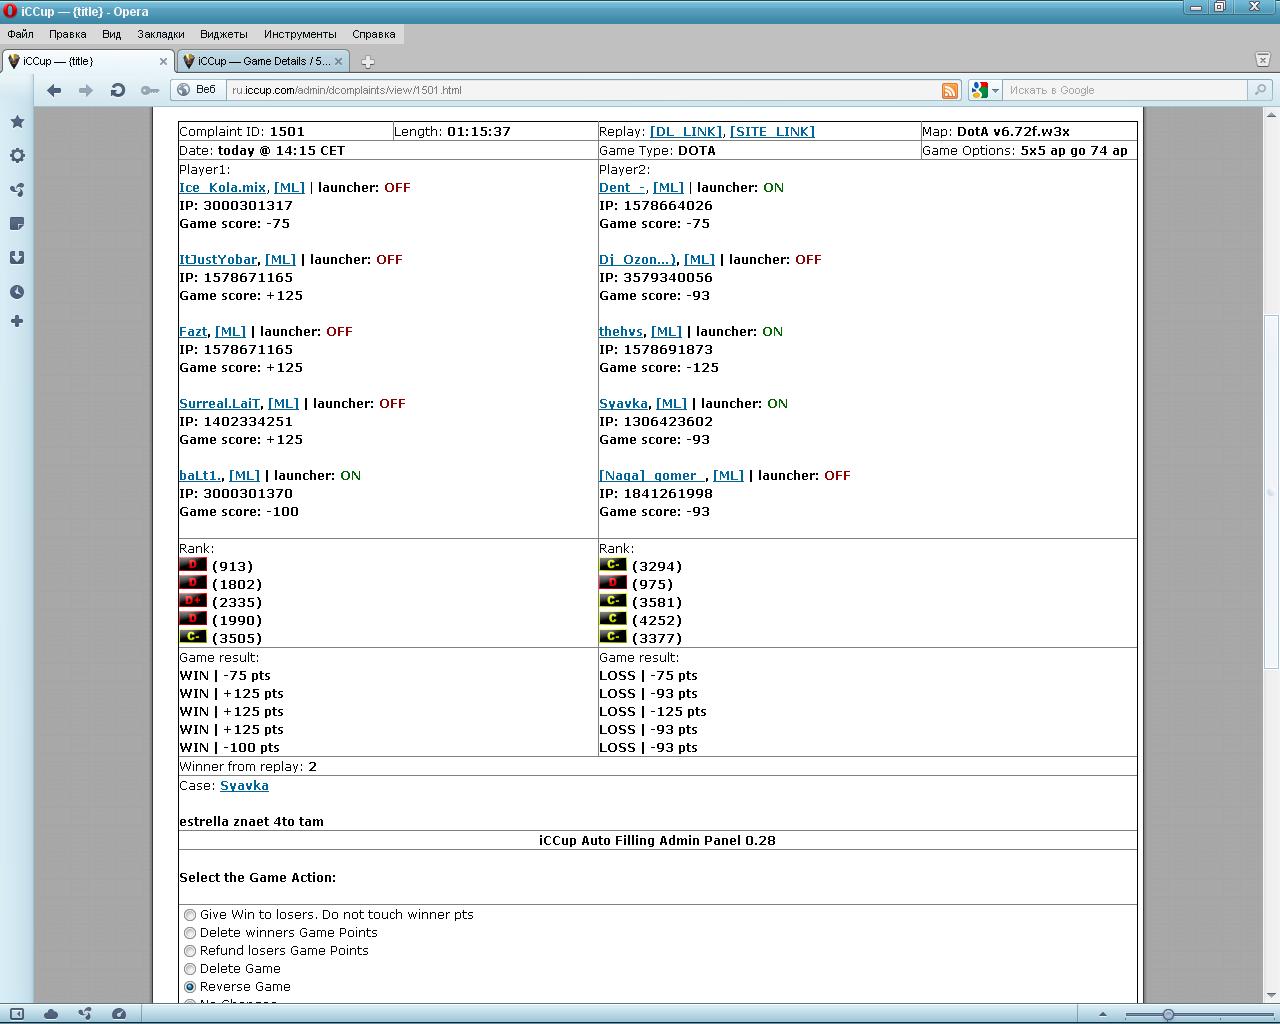Open the Widgets gear panel in sidebar
The width and height of the screenshot is (1280, 1024).
pos(17,156)
